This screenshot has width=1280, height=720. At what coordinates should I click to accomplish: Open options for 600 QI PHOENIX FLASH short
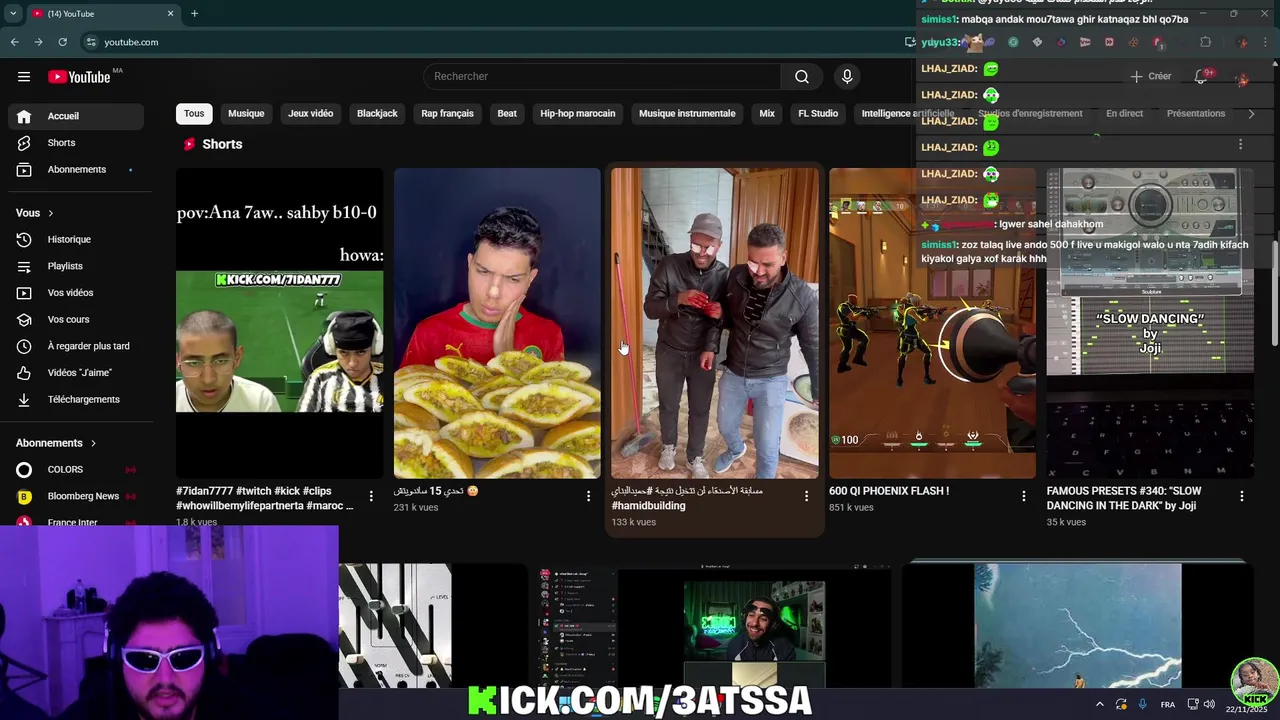click(1023, 496)
